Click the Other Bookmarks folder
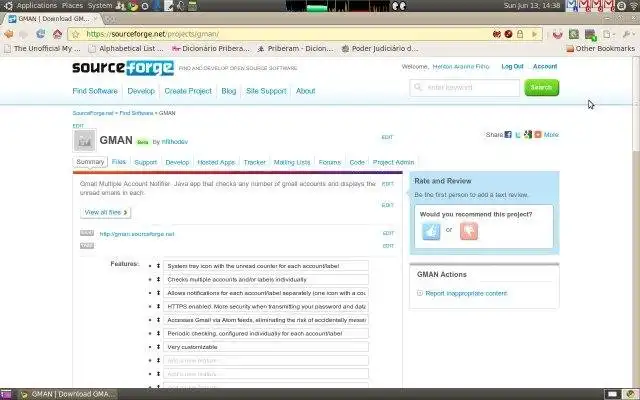 coord(600,49)
